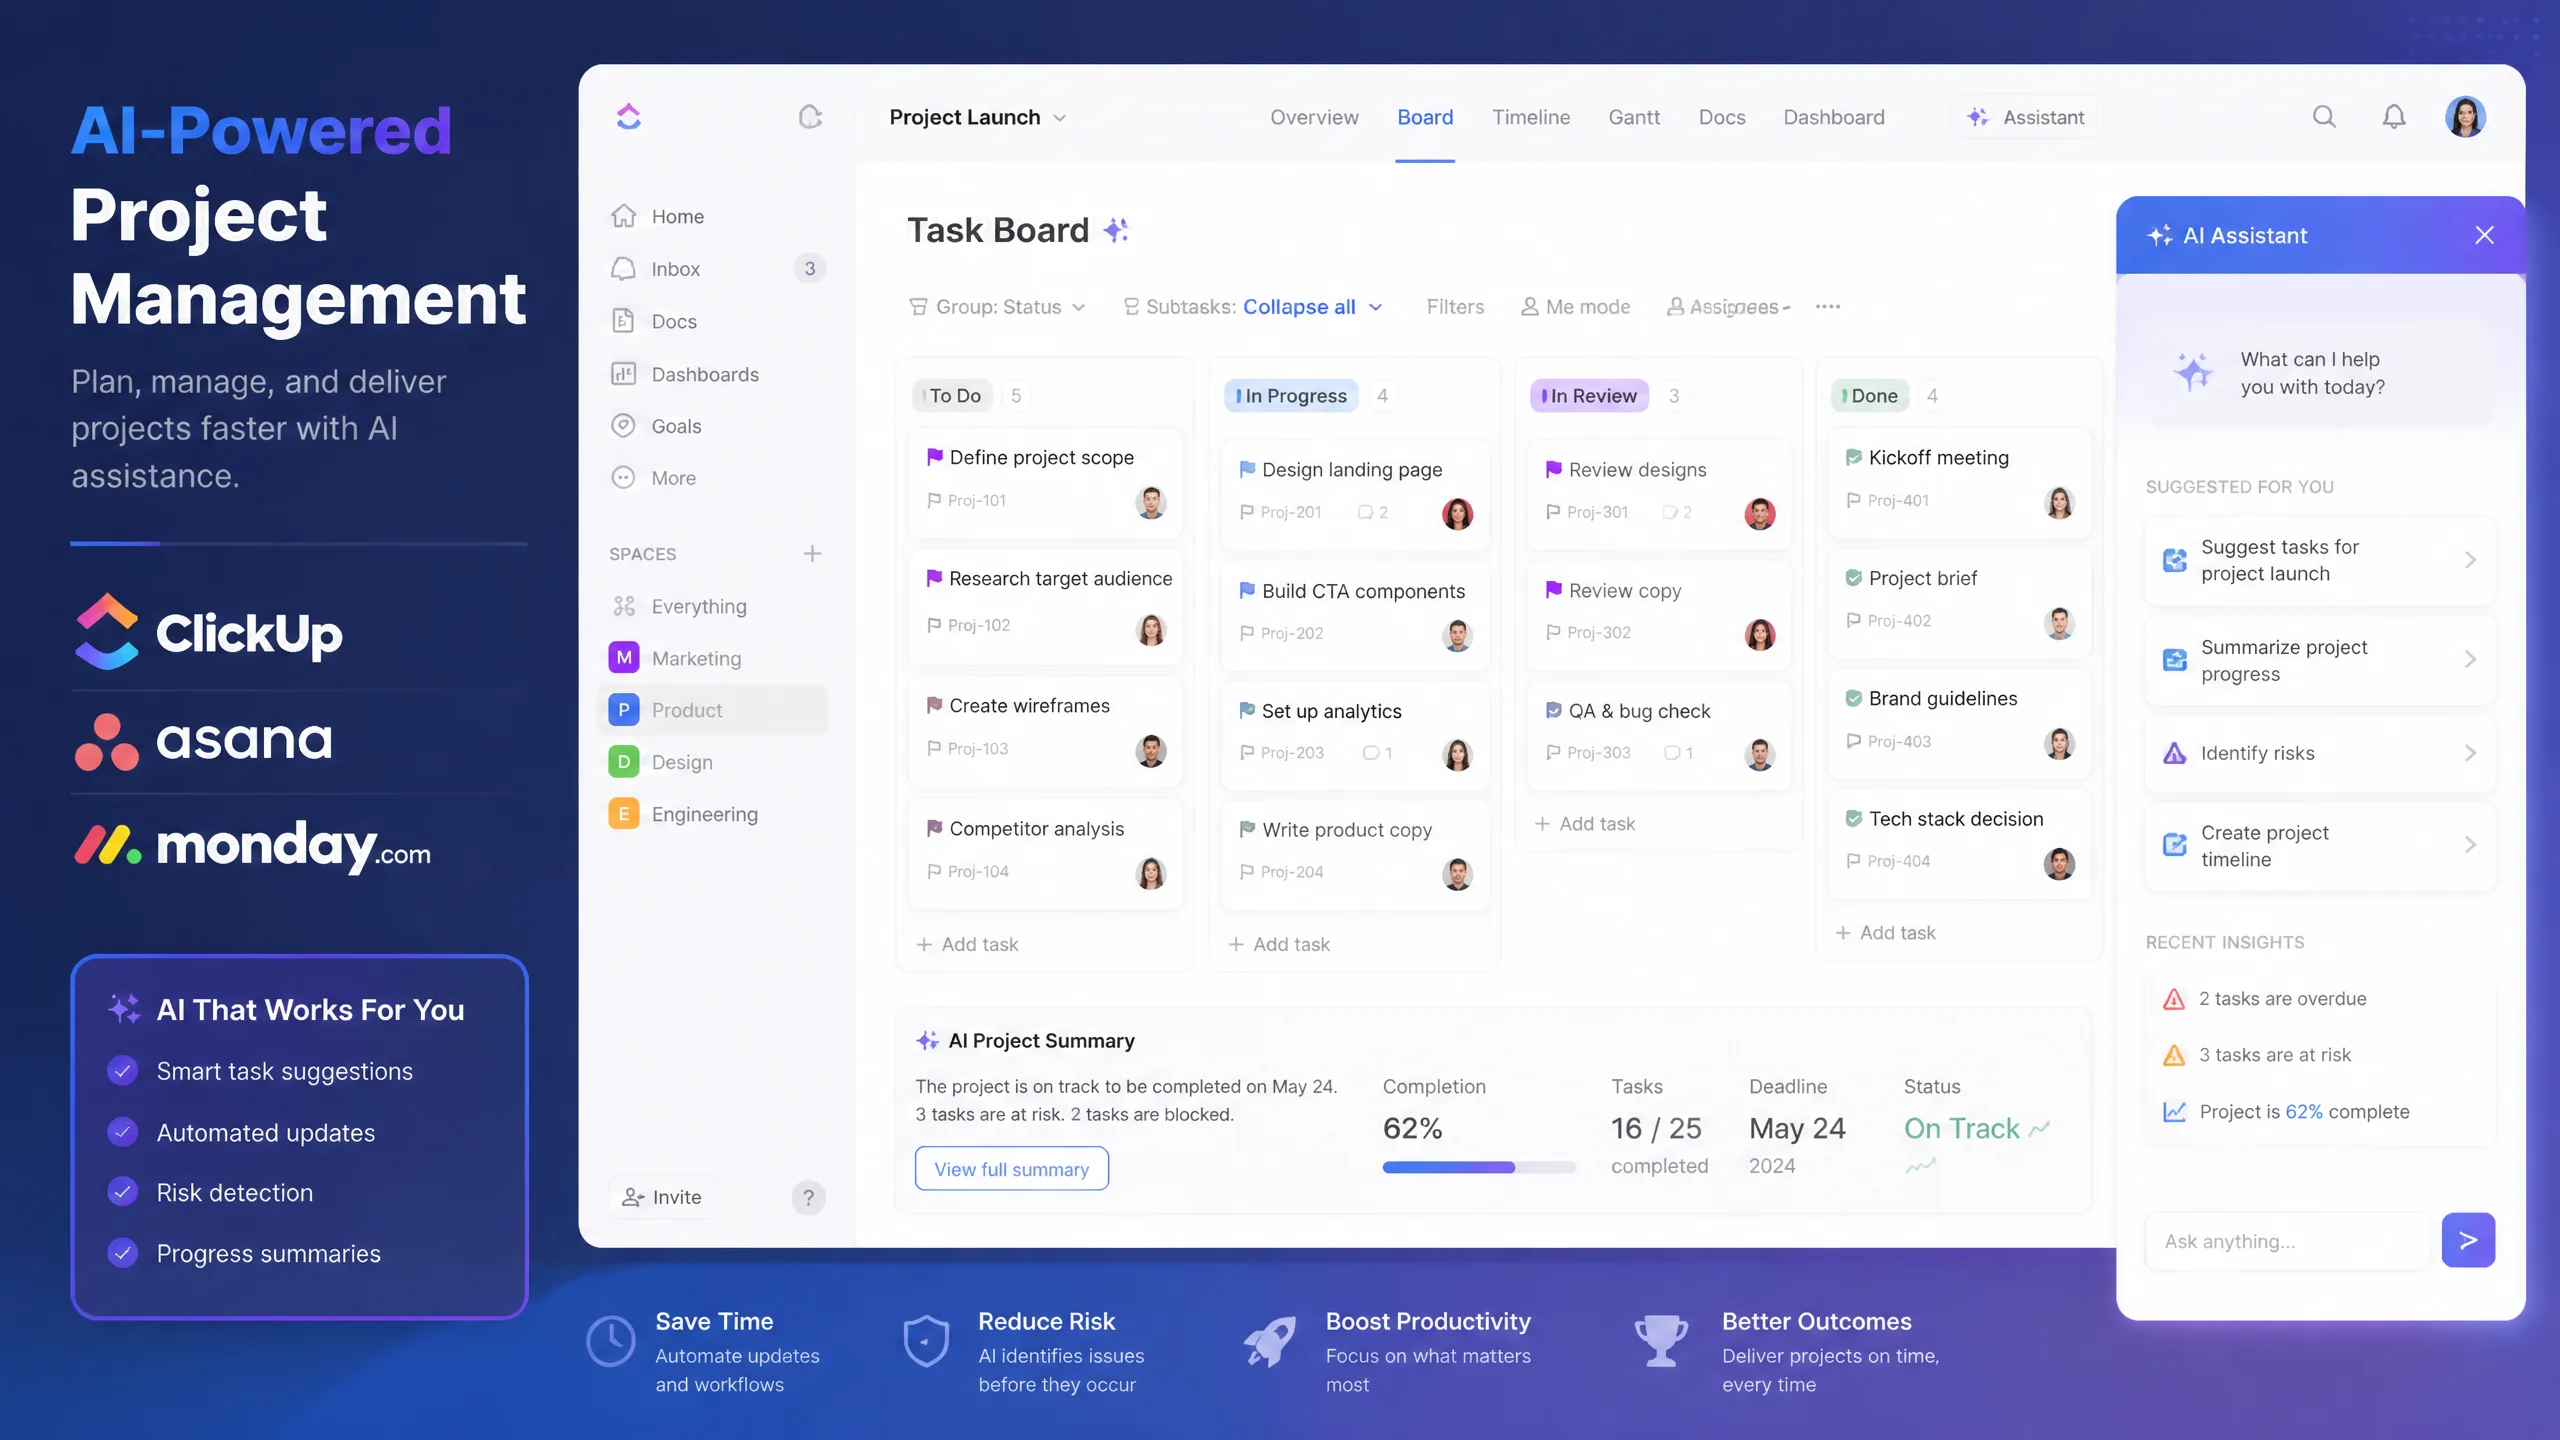Image resolution: width=2560 pixels, height=1440 pixels.
Task: Click the priority flag on Review designs
Action: tap(1553, 469)
